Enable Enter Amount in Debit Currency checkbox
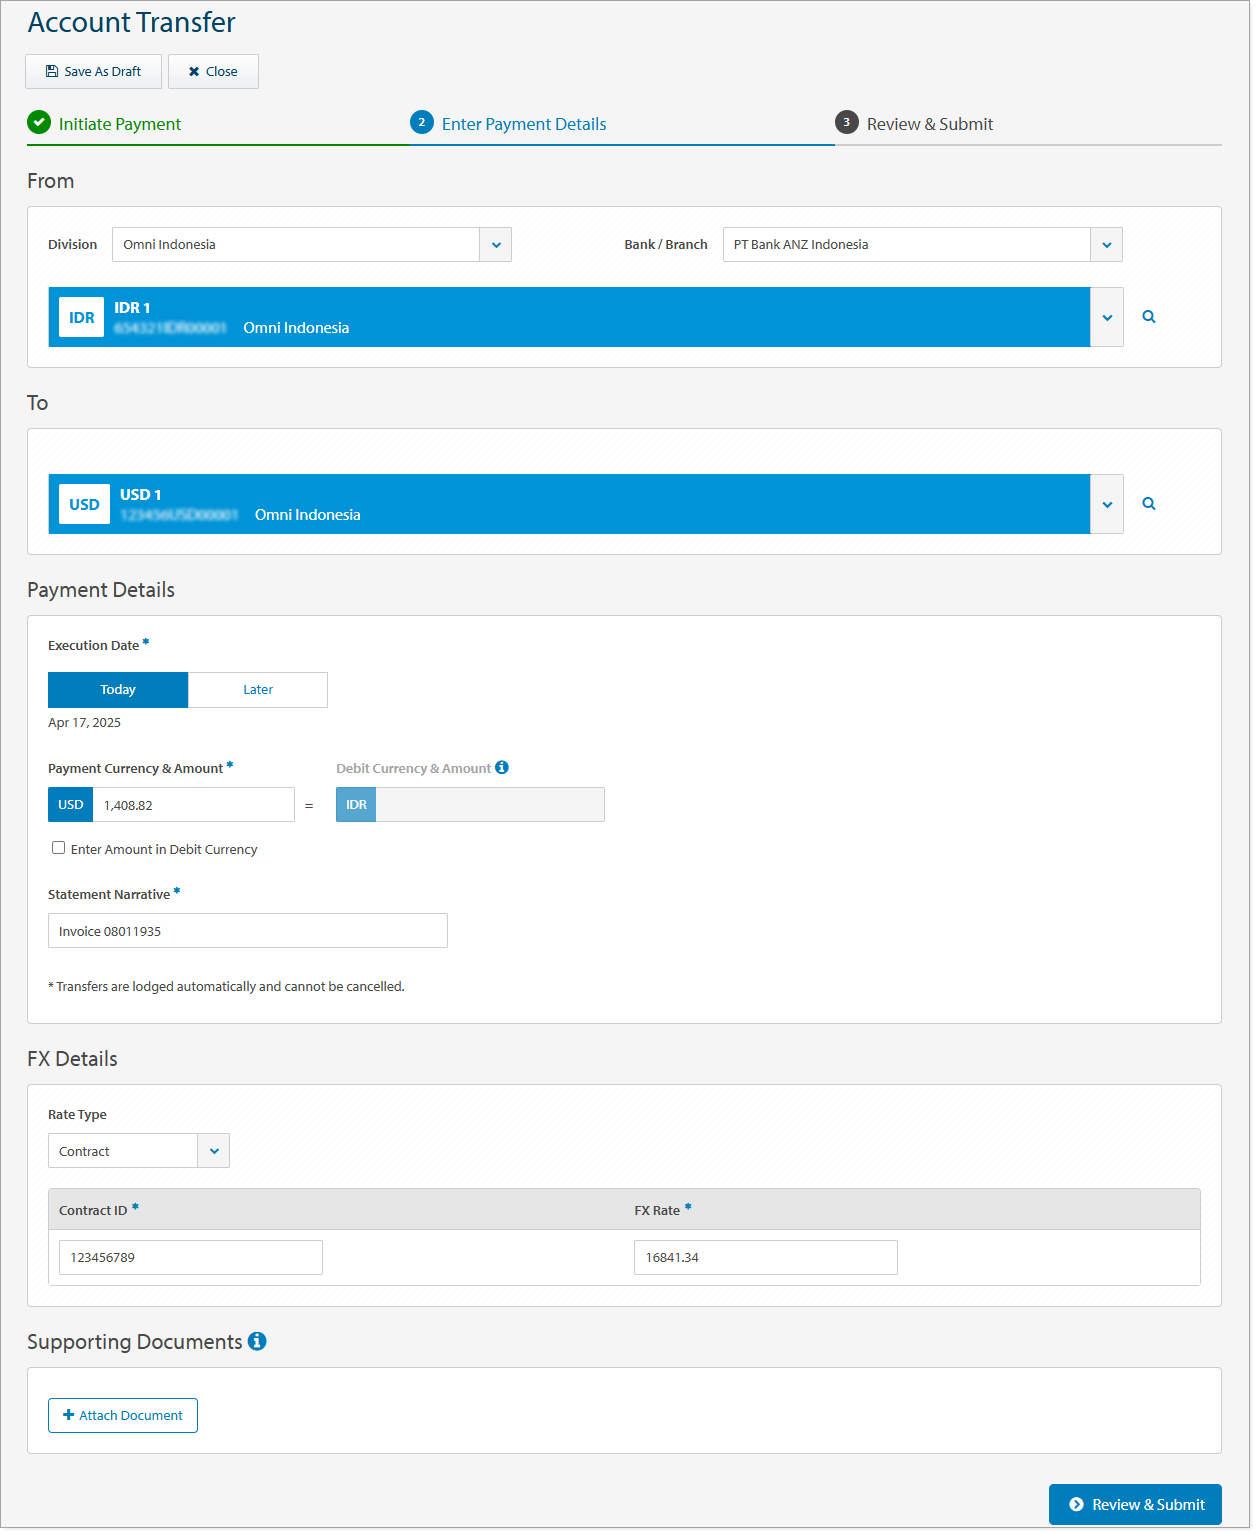 click(x=59, y=848)
